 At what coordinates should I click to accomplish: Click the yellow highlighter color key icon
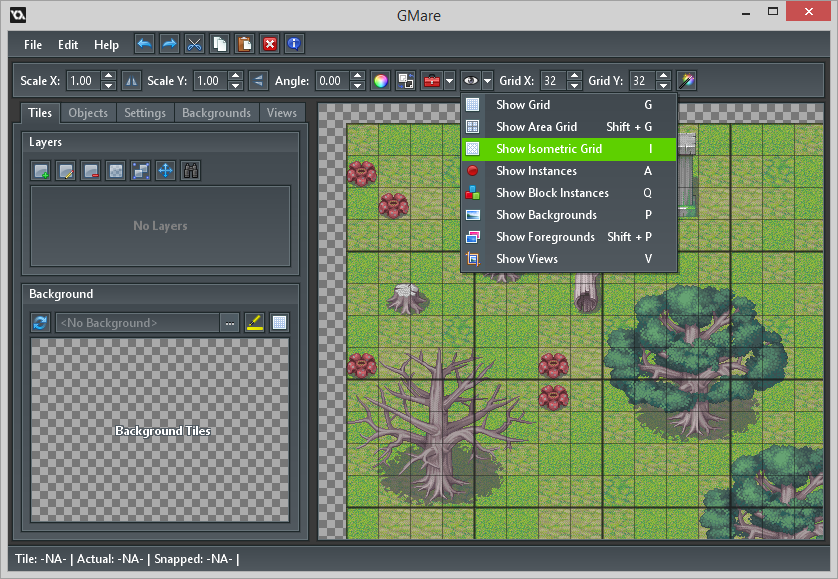coord(254,323)
